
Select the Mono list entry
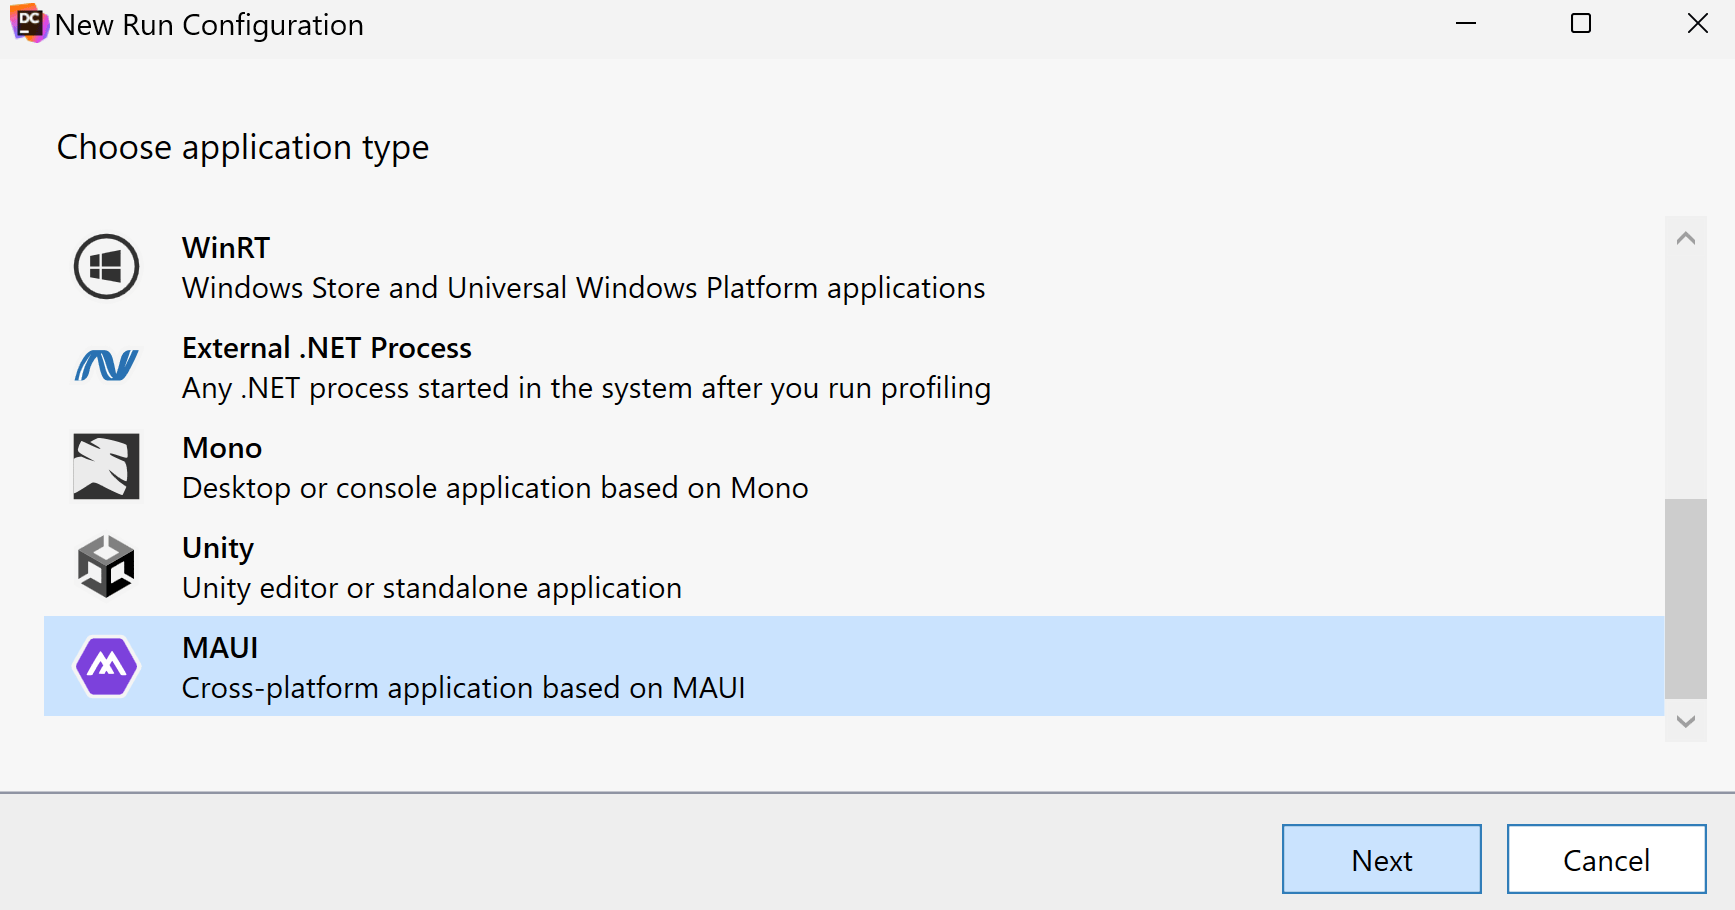coord(495,467)
